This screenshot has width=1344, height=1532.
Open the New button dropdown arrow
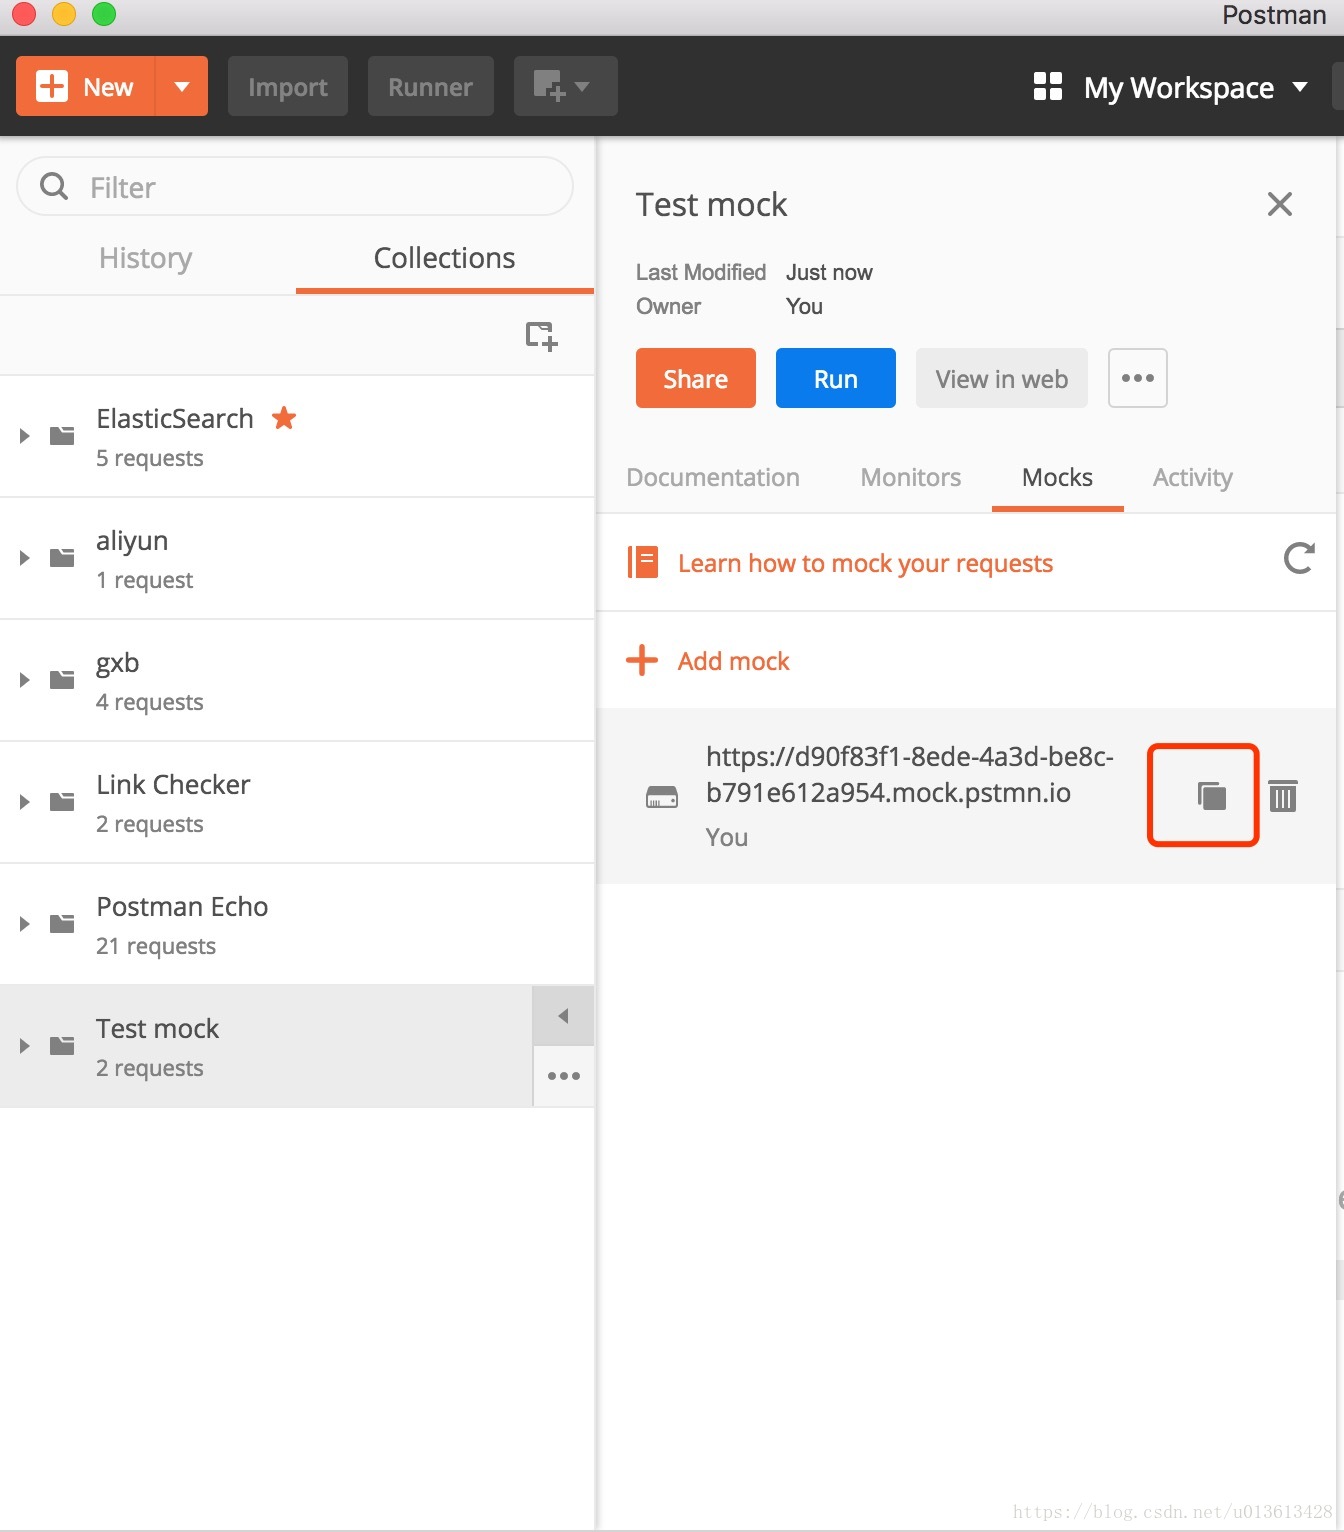click(182, 86)
